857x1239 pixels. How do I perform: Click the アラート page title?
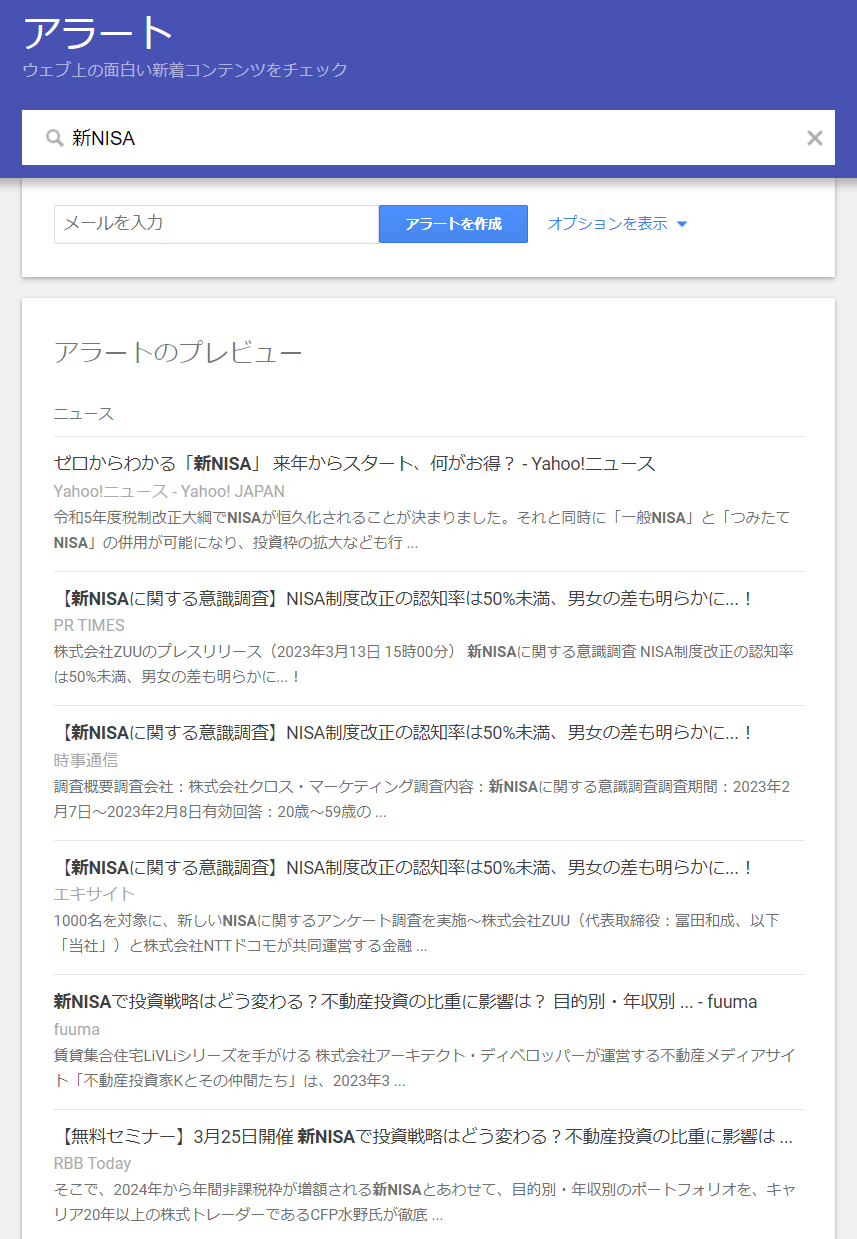99,34
